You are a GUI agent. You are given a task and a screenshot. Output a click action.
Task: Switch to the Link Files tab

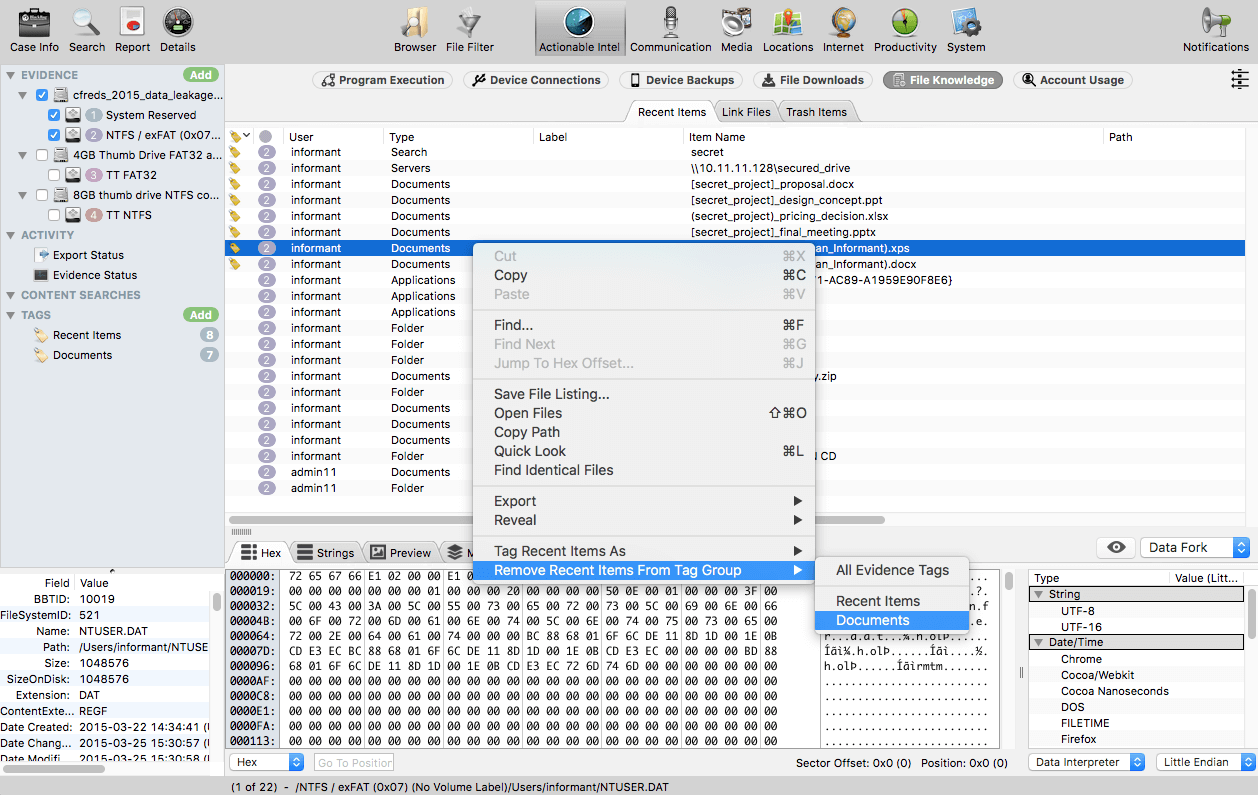(x=745, y=112)
